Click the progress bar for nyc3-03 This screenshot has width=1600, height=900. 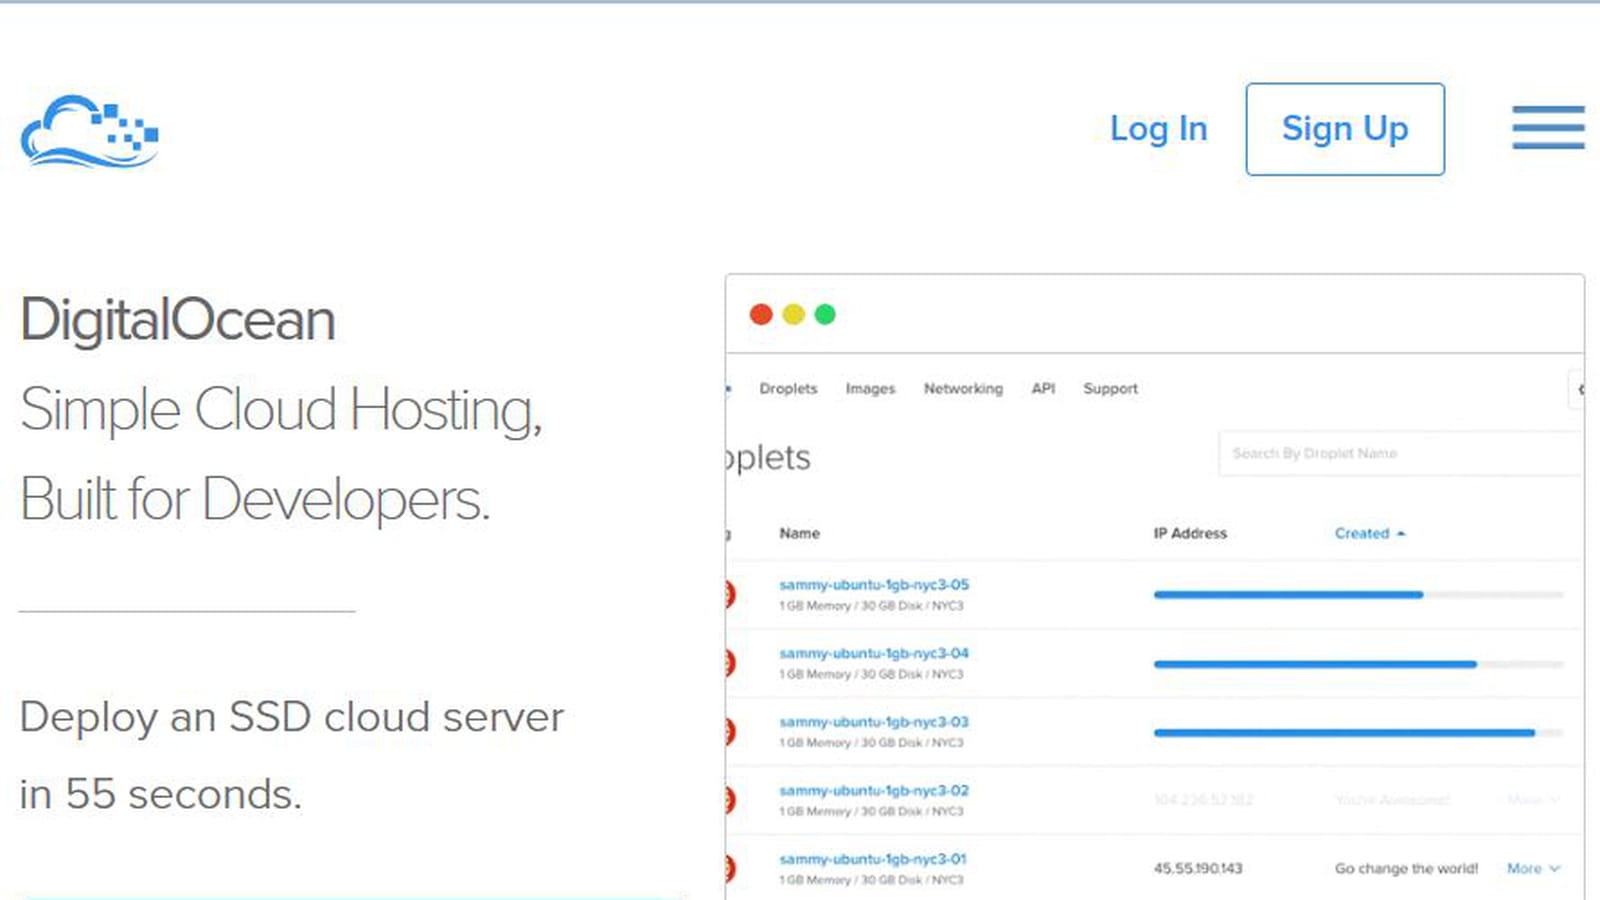point(1358,733)
